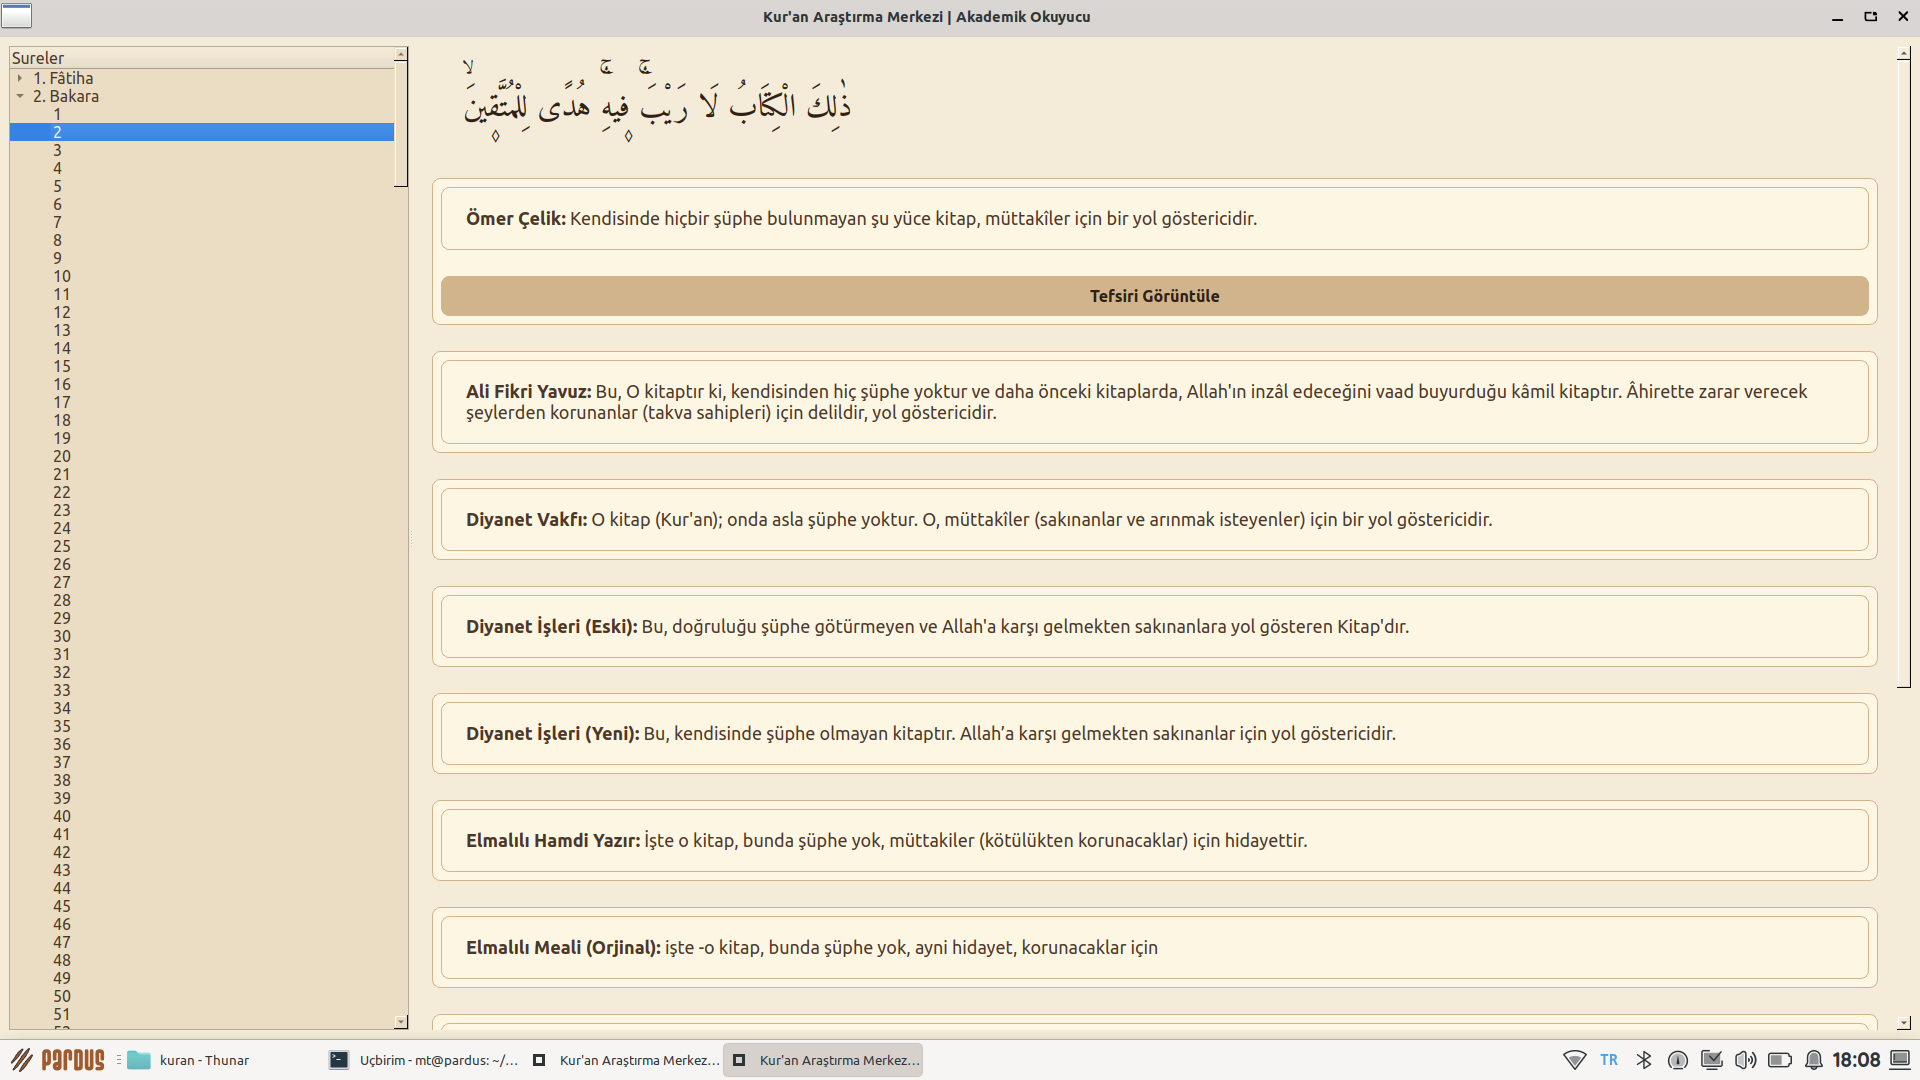The width and height of the screenshot is (1920, 1080).
Task: Open the Bluetooth tray icon
Action: pyautogui.click(x=1644, y=1060)
